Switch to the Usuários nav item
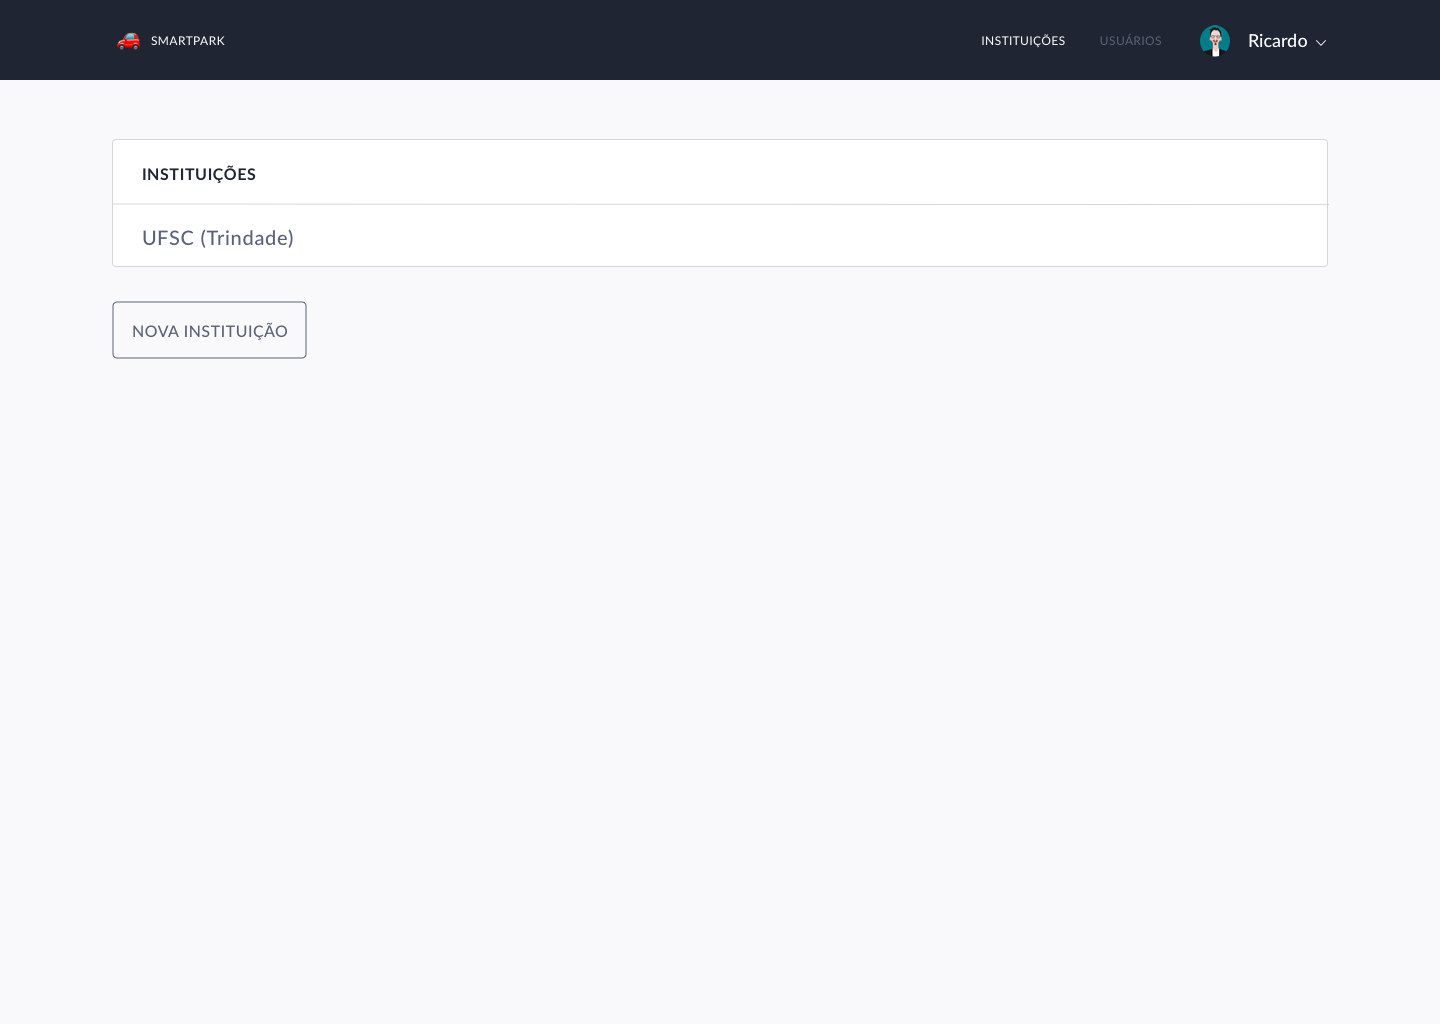Screen dimensions: 1440x1024 [x=1130, y=41]
